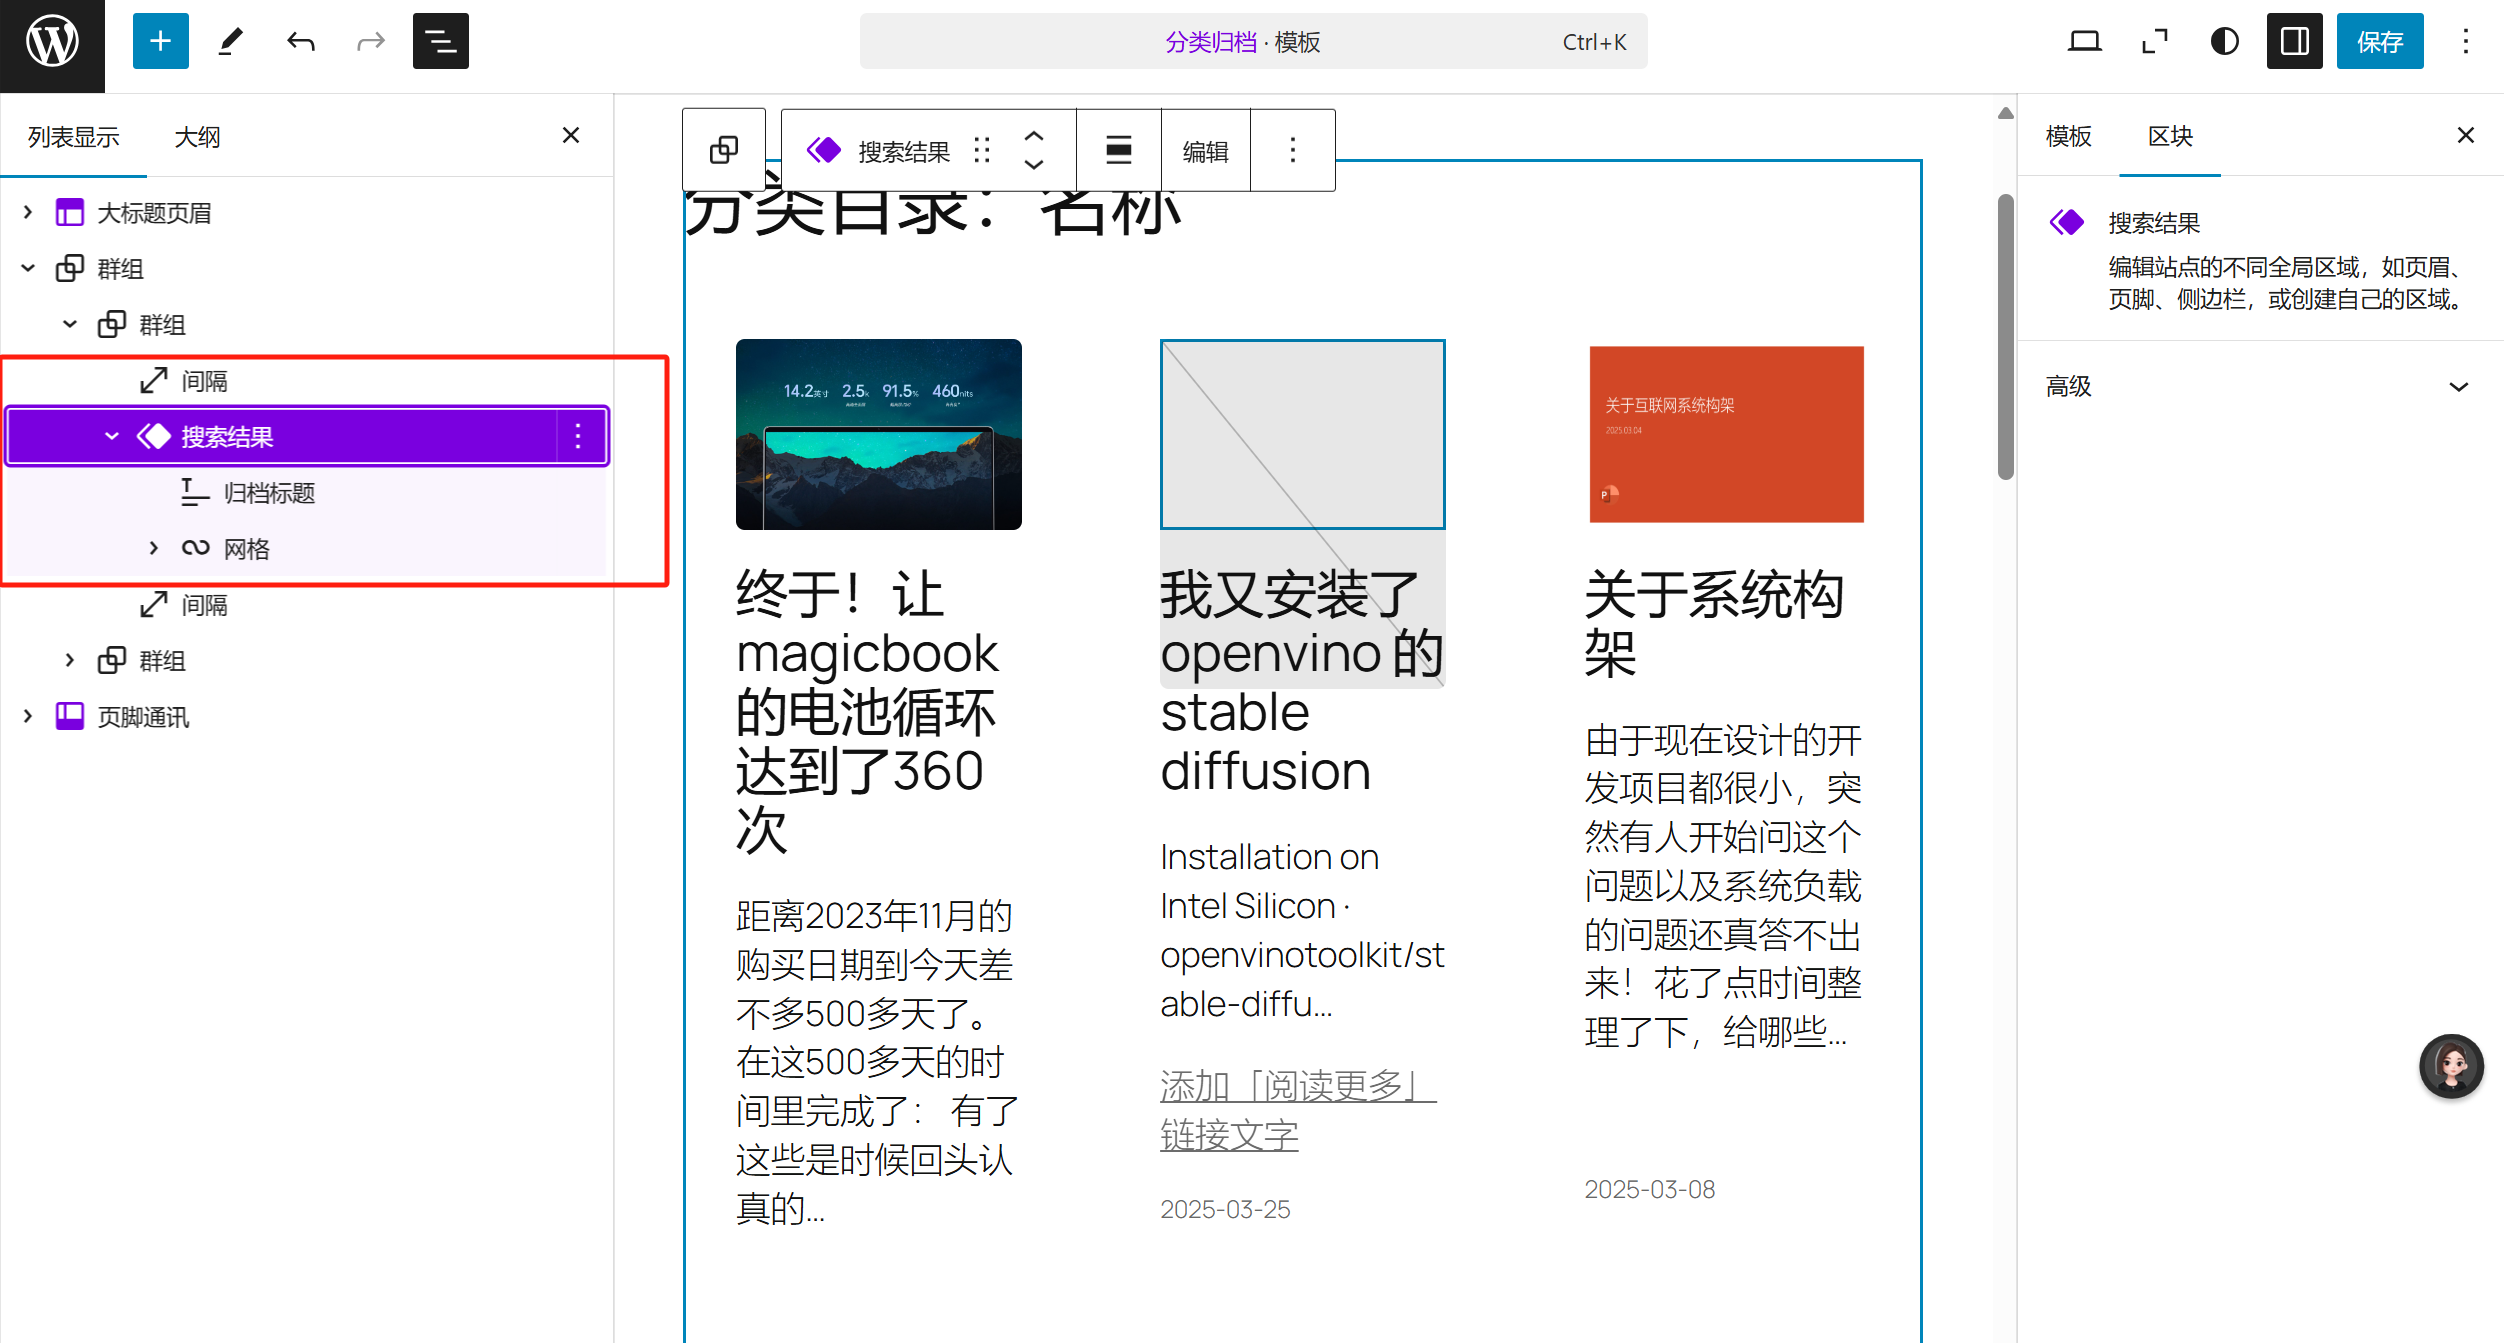Select the openvino stable diffusion title
Screen dimensions: 2504x1343
coord(1302,682)
